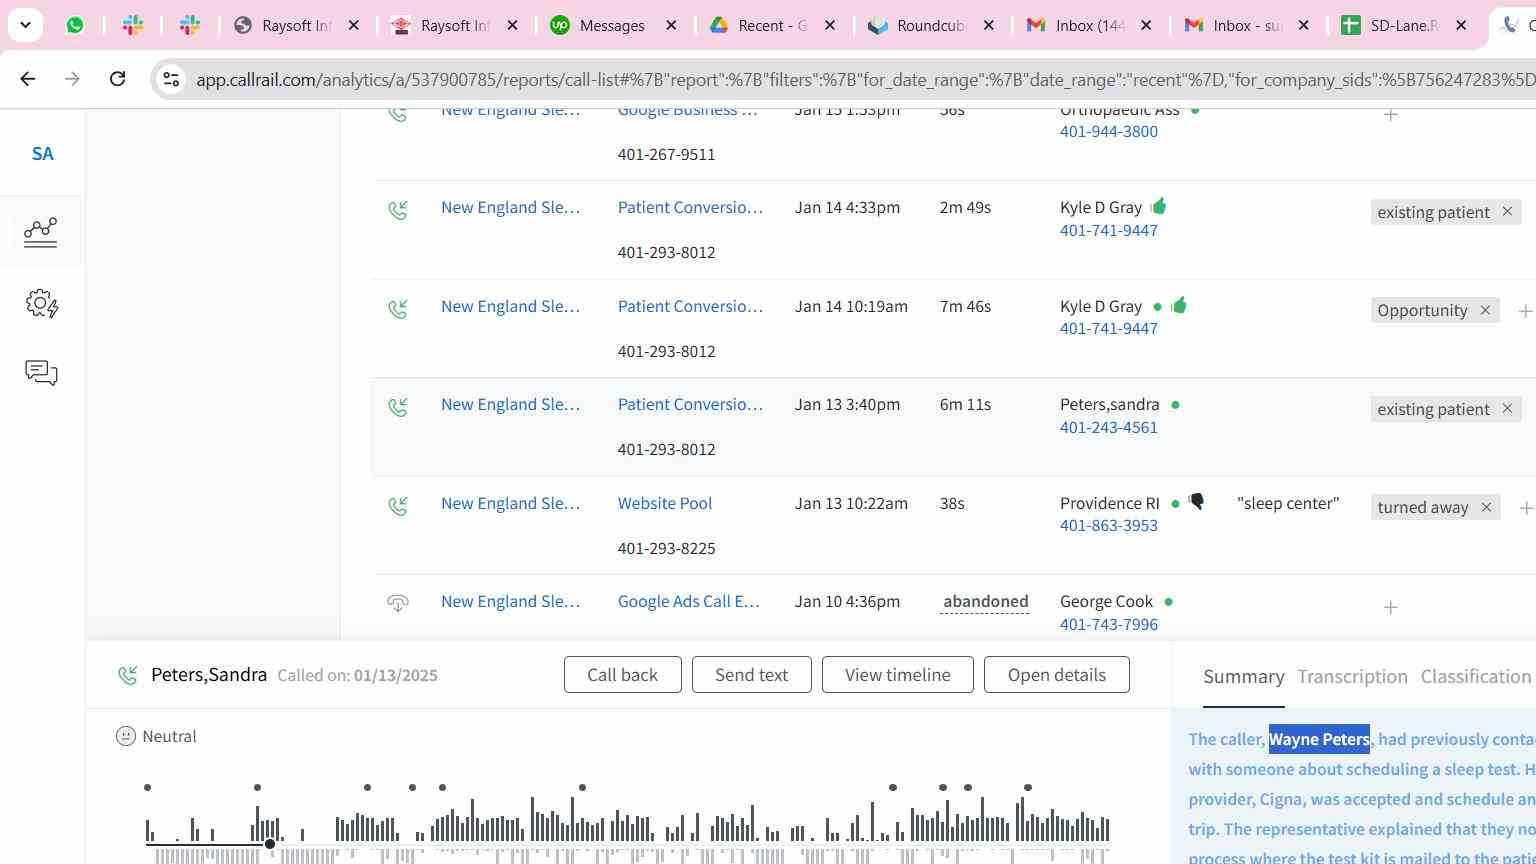Add tag to George Cook row with plus
This screenshot has height=864, width=1536.
click(x=1390, y=607)
